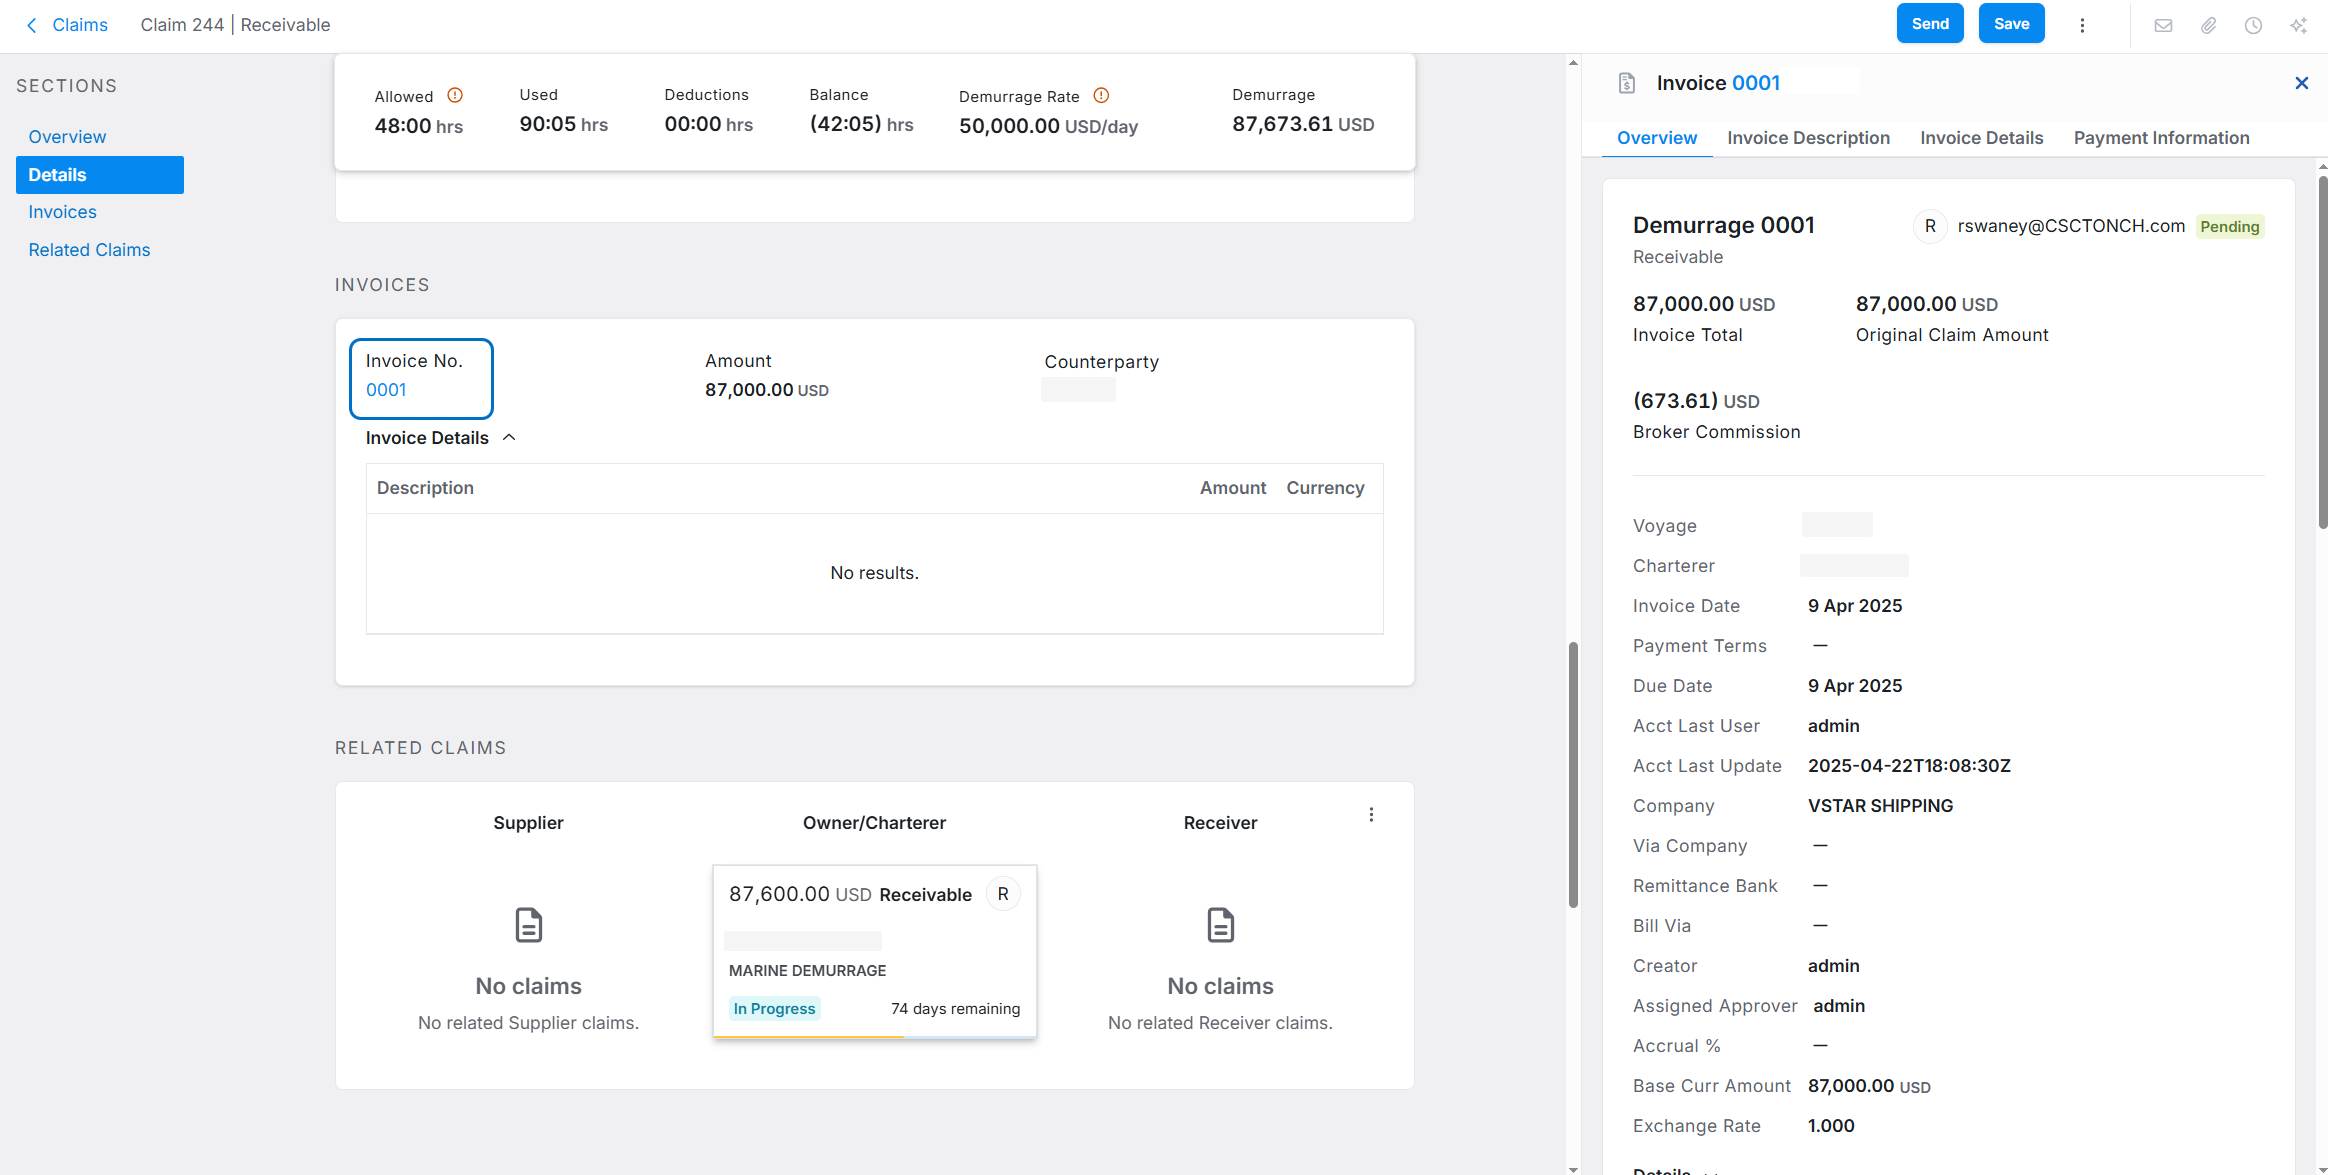Image resolution: width=2328 pixels, height=1175 pixels.
Task: Open attachments via the paperclip icon
Action: point(2208,26)
